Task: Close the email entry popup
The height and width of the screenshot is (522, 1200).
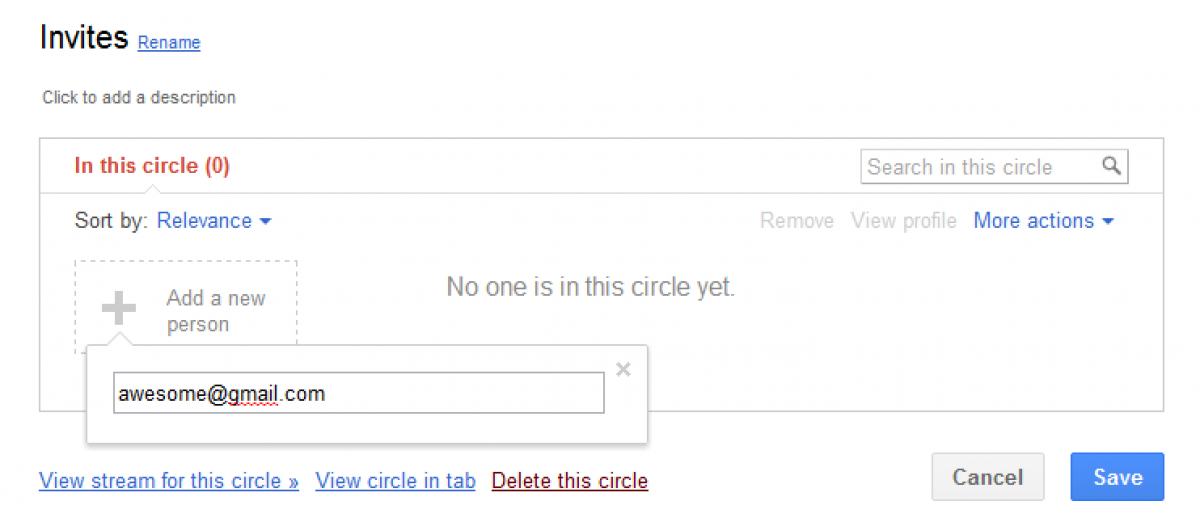Action: pos(623,370)
